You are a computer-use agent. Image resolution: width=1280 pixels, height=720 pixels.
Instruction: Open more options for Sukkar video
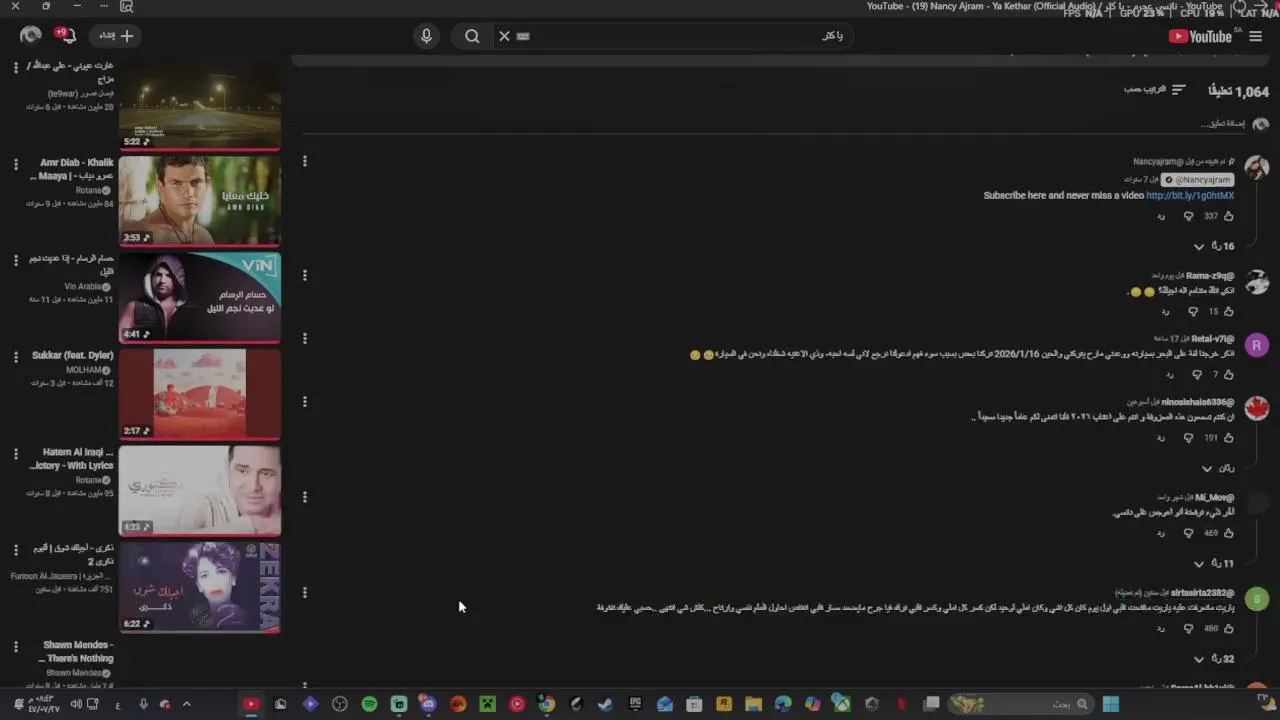point(15,356)
